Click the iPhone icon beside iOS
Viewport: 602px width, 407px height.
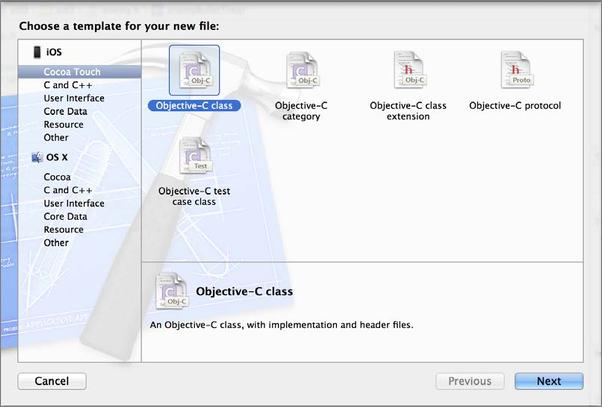[x=37, y=52]
